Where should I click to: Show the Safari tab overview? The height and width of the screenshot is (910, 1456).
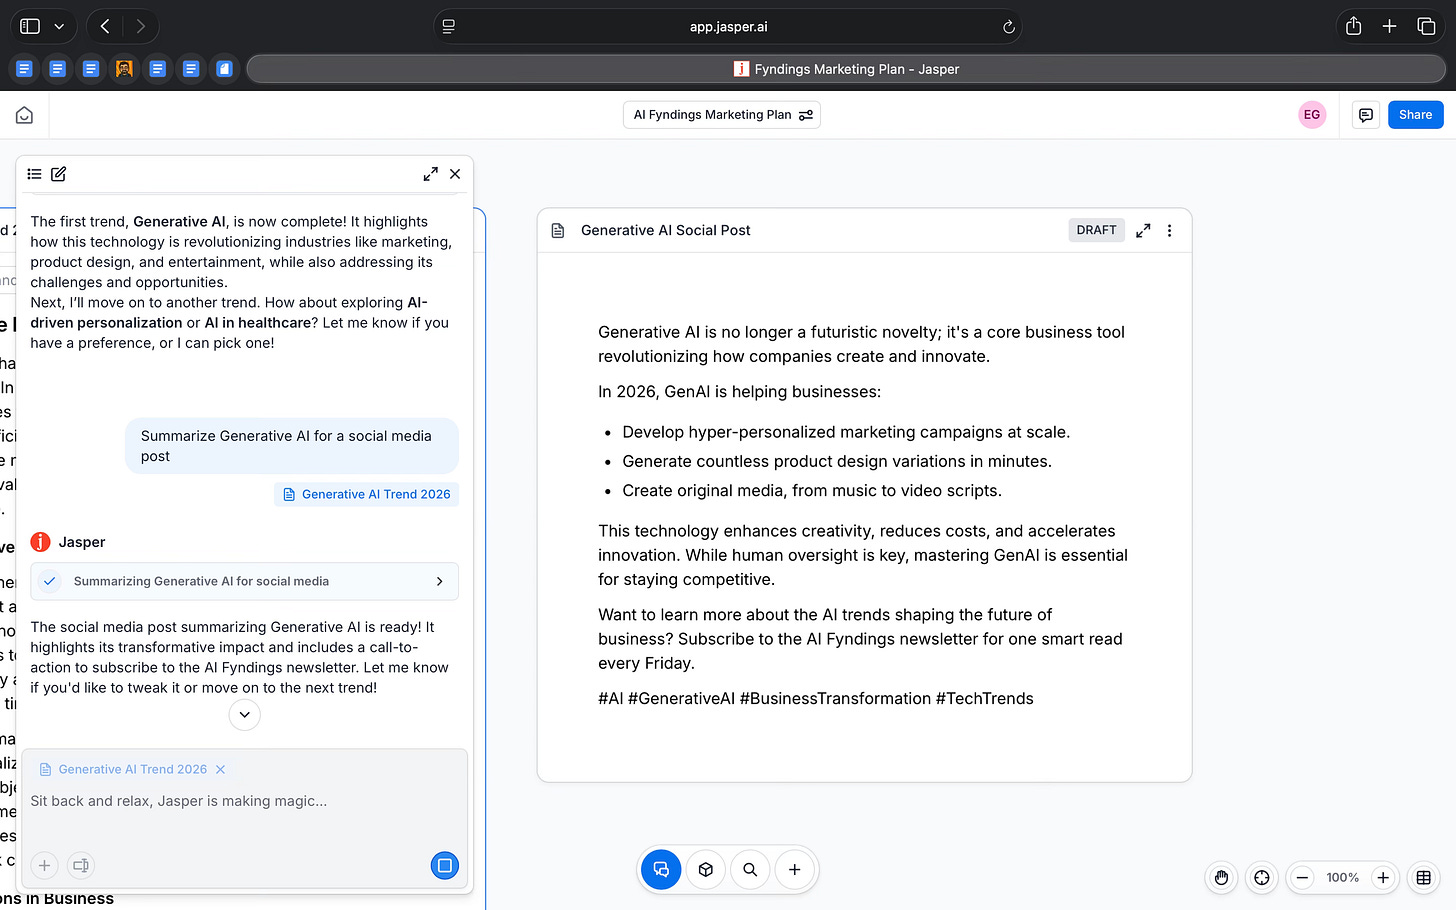tap(1426, 27)
